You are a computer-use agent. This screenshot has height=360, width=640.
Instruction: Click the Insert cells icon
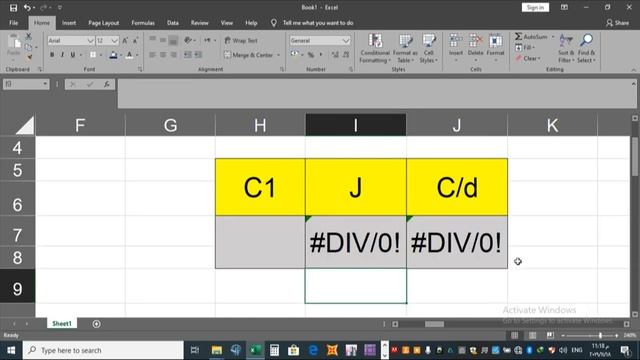pyautogui.click(x=456, y=41)
